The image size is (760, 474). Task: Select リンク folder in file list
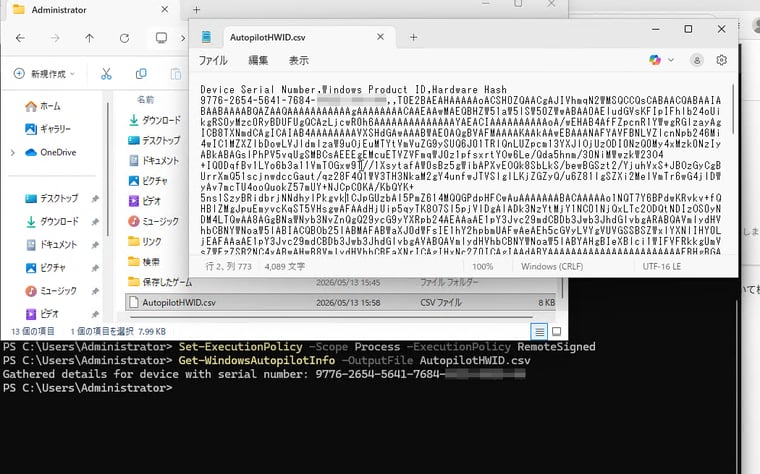click(145, 241)
